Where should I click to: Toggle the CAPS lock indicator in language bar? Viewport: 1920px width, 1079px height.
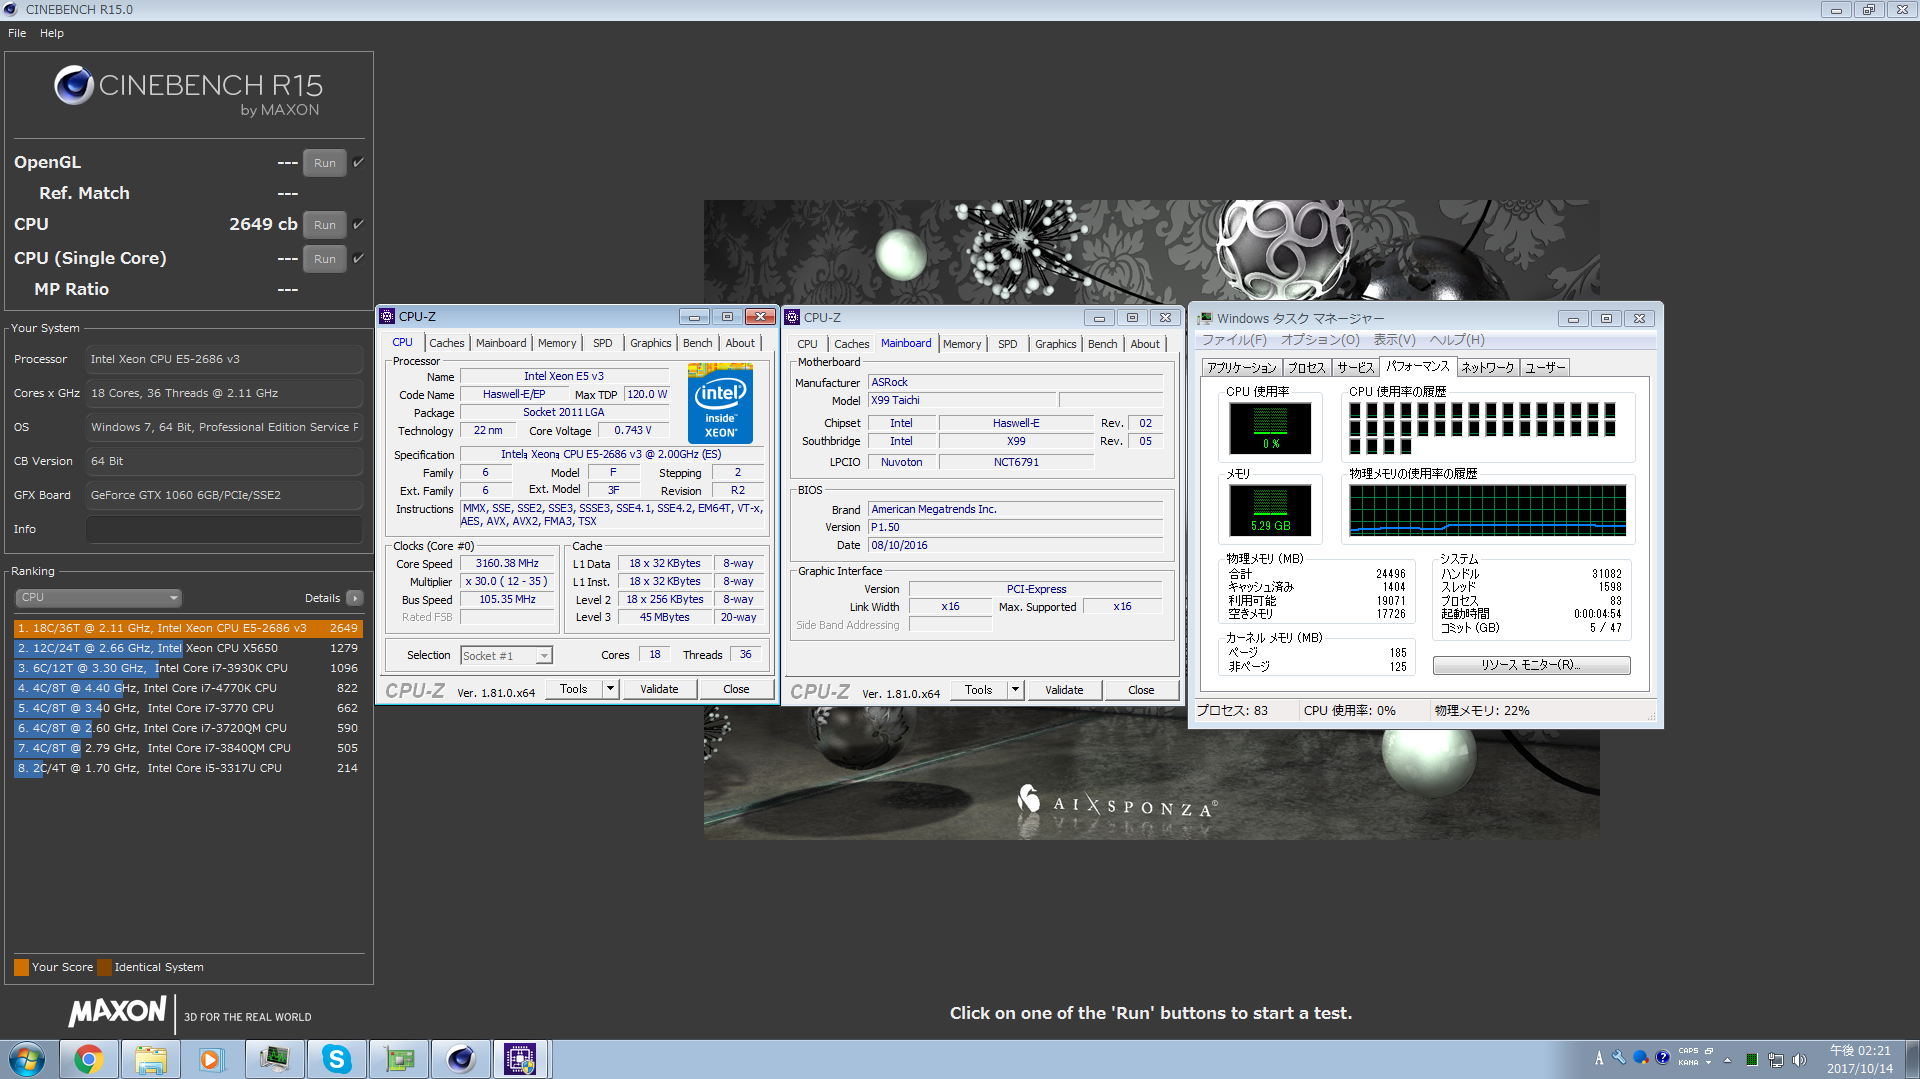1688,1051
